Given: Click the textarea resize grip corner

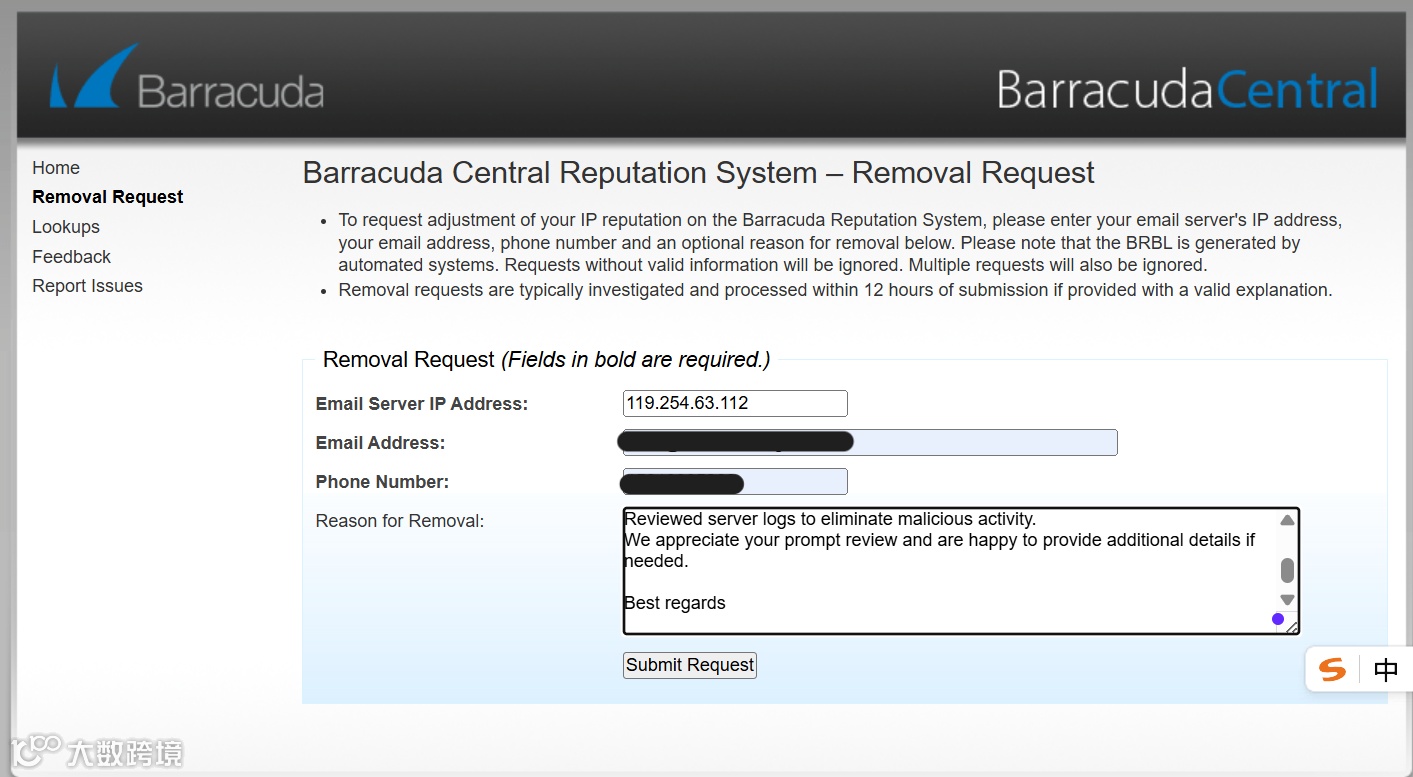Looking at the screenshot, I should coord(1291,627).
